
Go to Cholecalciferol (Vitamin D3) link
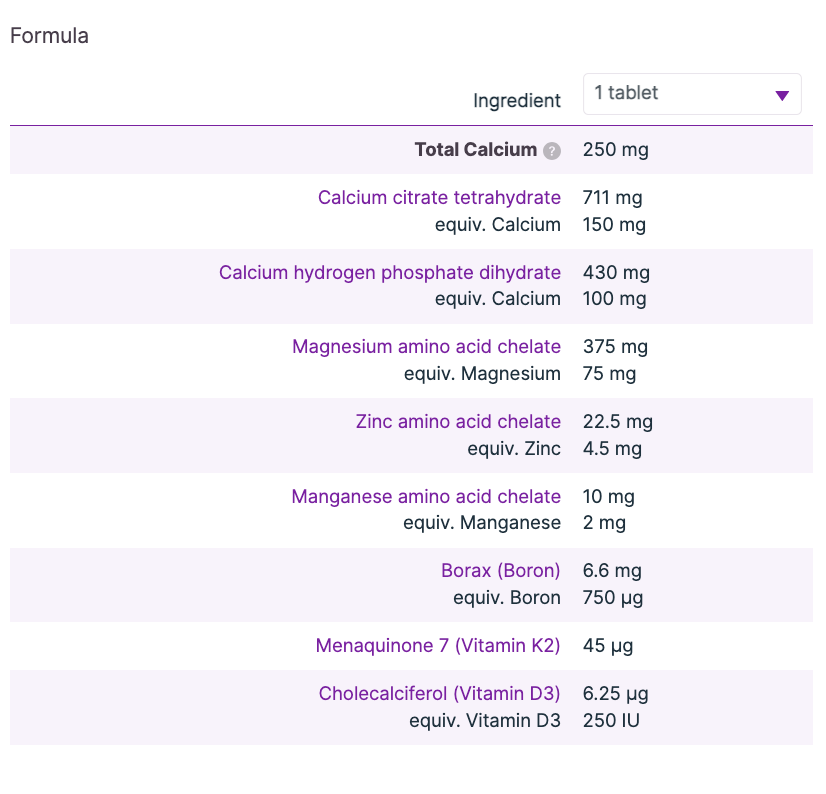(x=439, y=694)
